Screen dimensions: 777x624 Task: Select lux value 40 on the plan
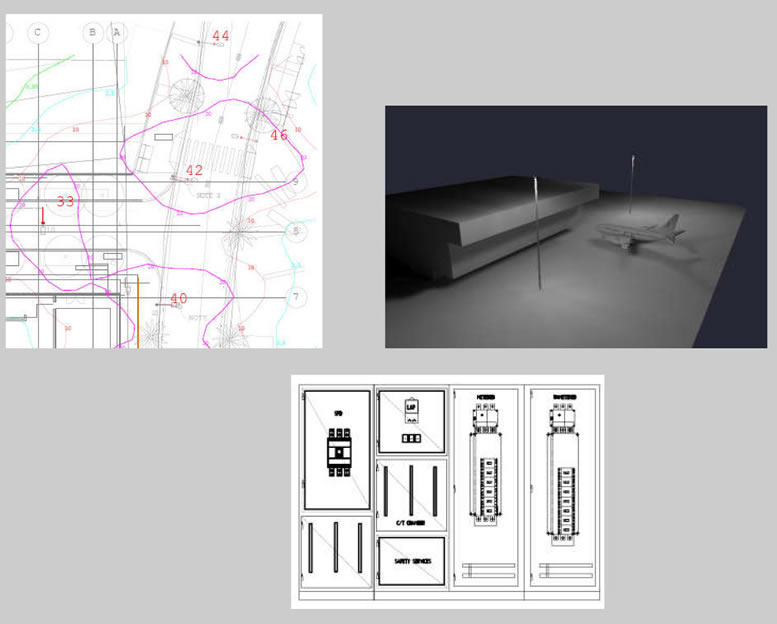(x=179, y=298)
